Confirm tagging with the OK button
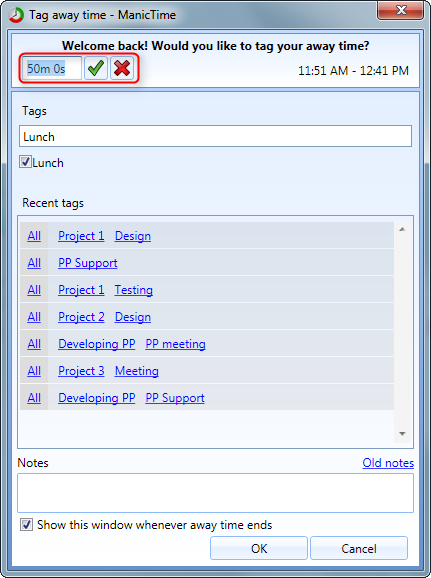Viewport: 431px width, 578px height. pyautogui.click(x=259, y=549)
